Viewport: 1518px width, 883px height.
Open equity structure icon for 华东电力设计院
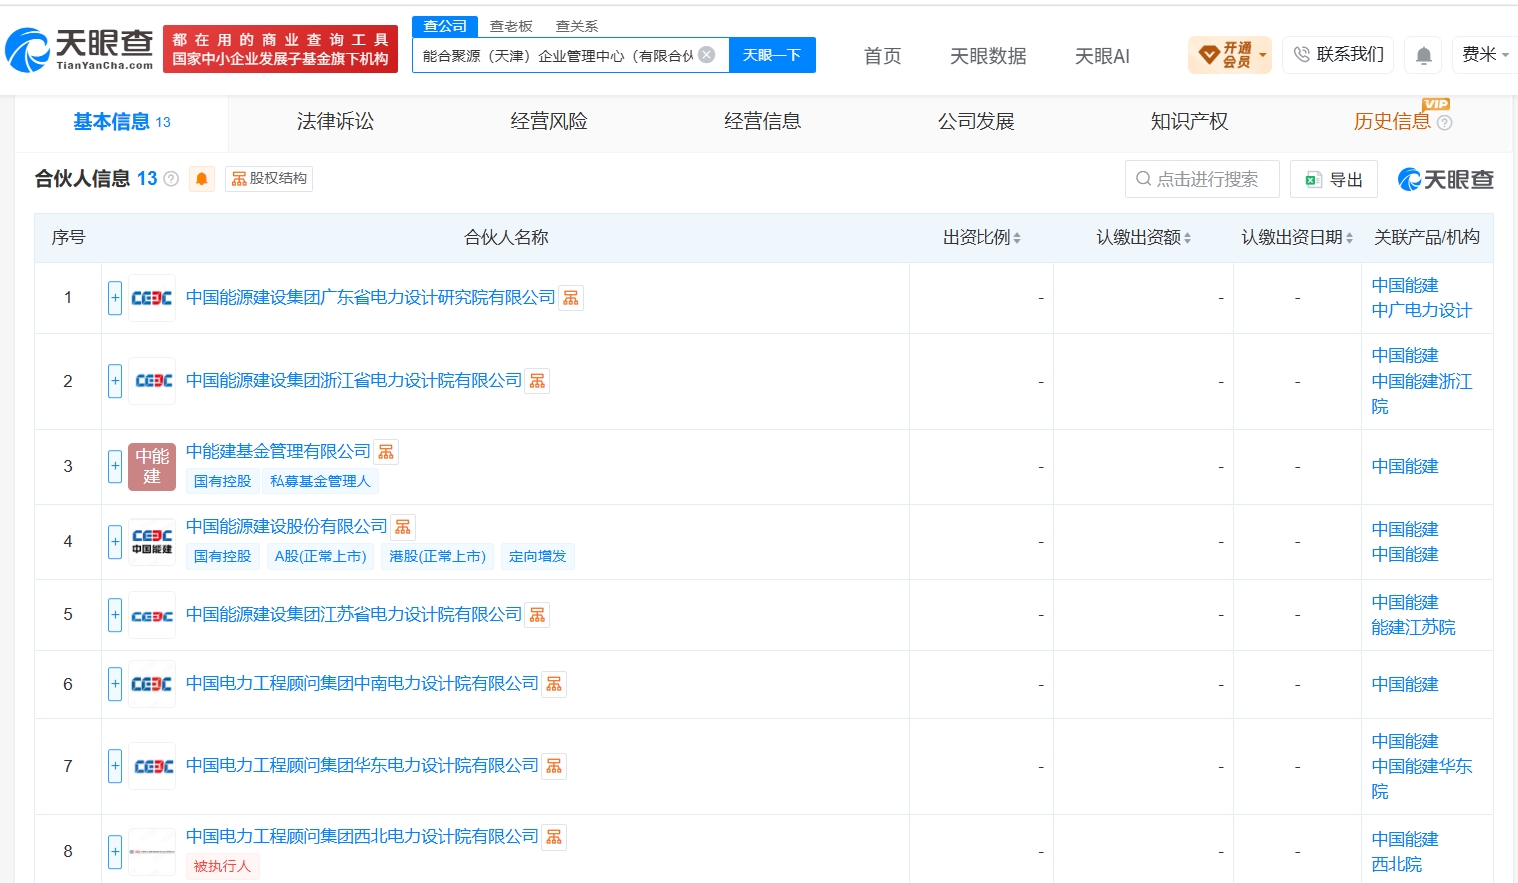pyautogui.click(x=554, y=766)
